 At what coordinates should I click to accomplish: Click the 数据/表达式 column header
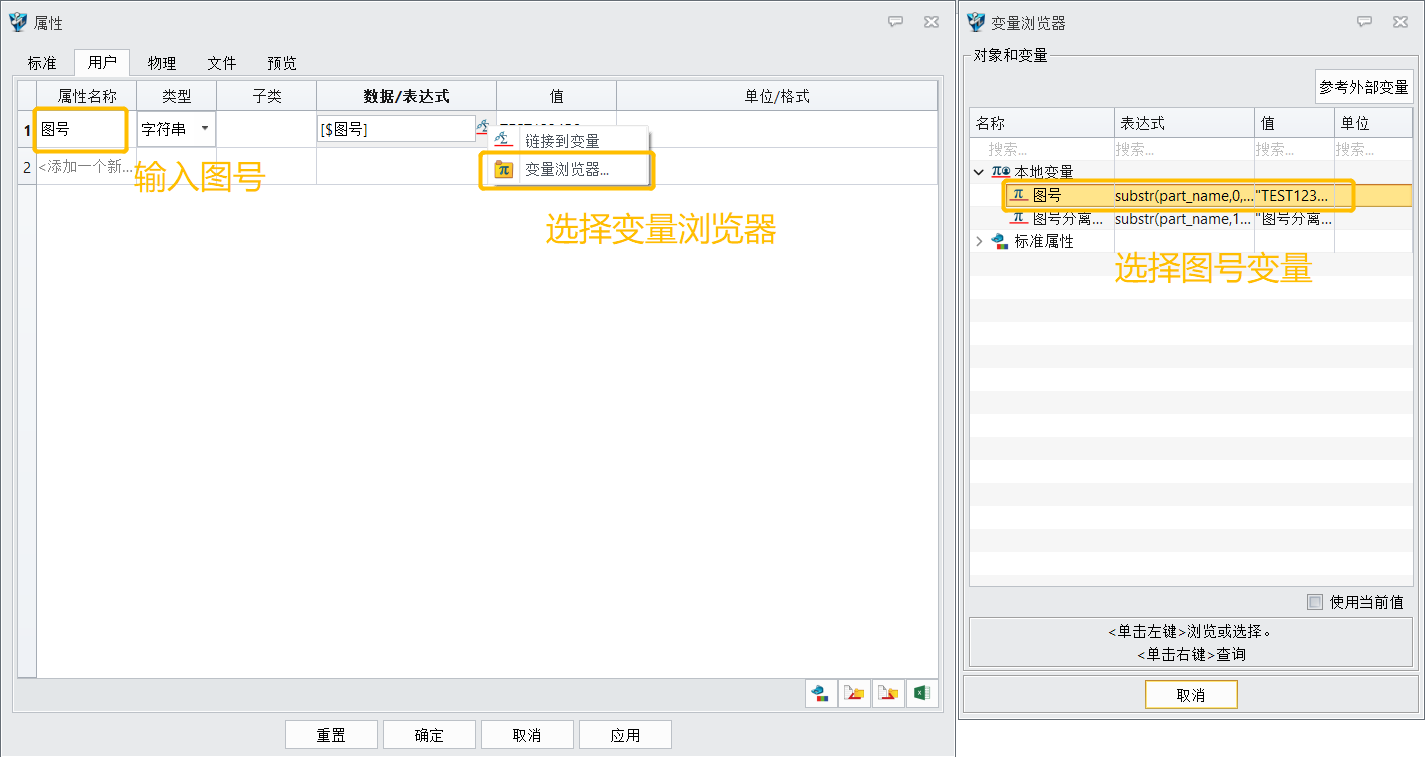407,96
